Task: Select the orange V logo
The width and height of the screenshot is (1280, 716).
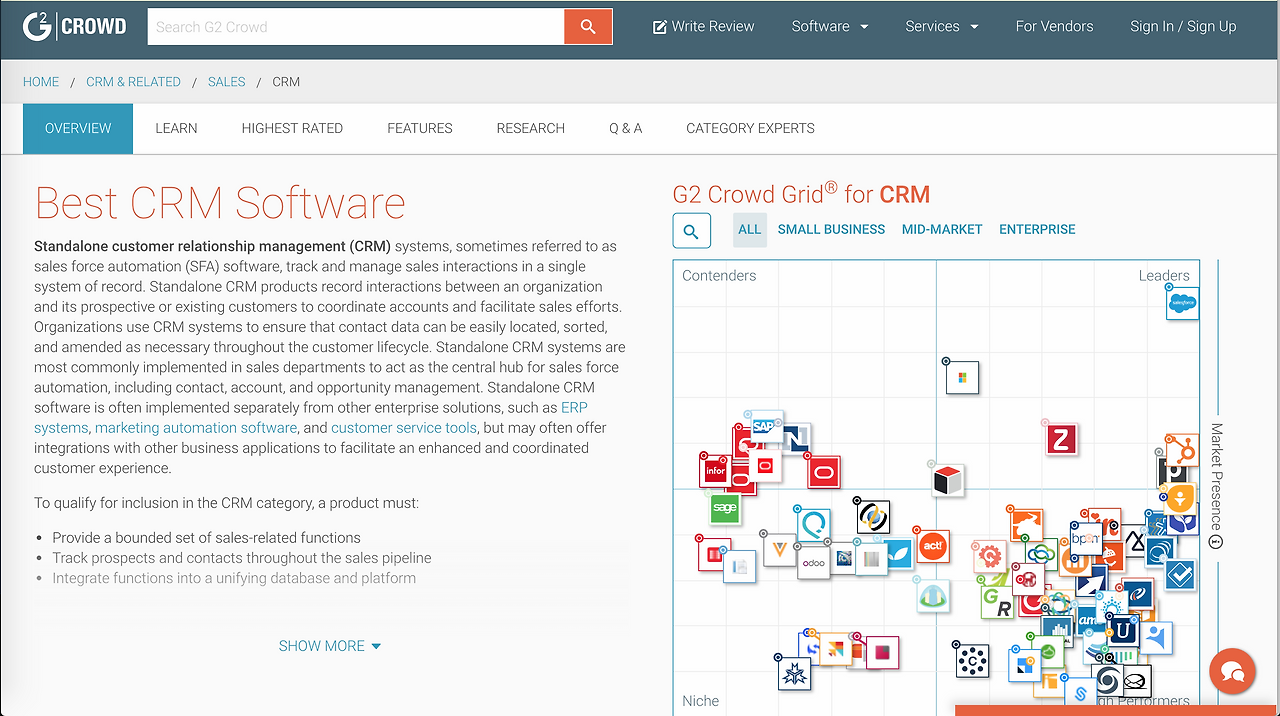Action: coord(779,549)
